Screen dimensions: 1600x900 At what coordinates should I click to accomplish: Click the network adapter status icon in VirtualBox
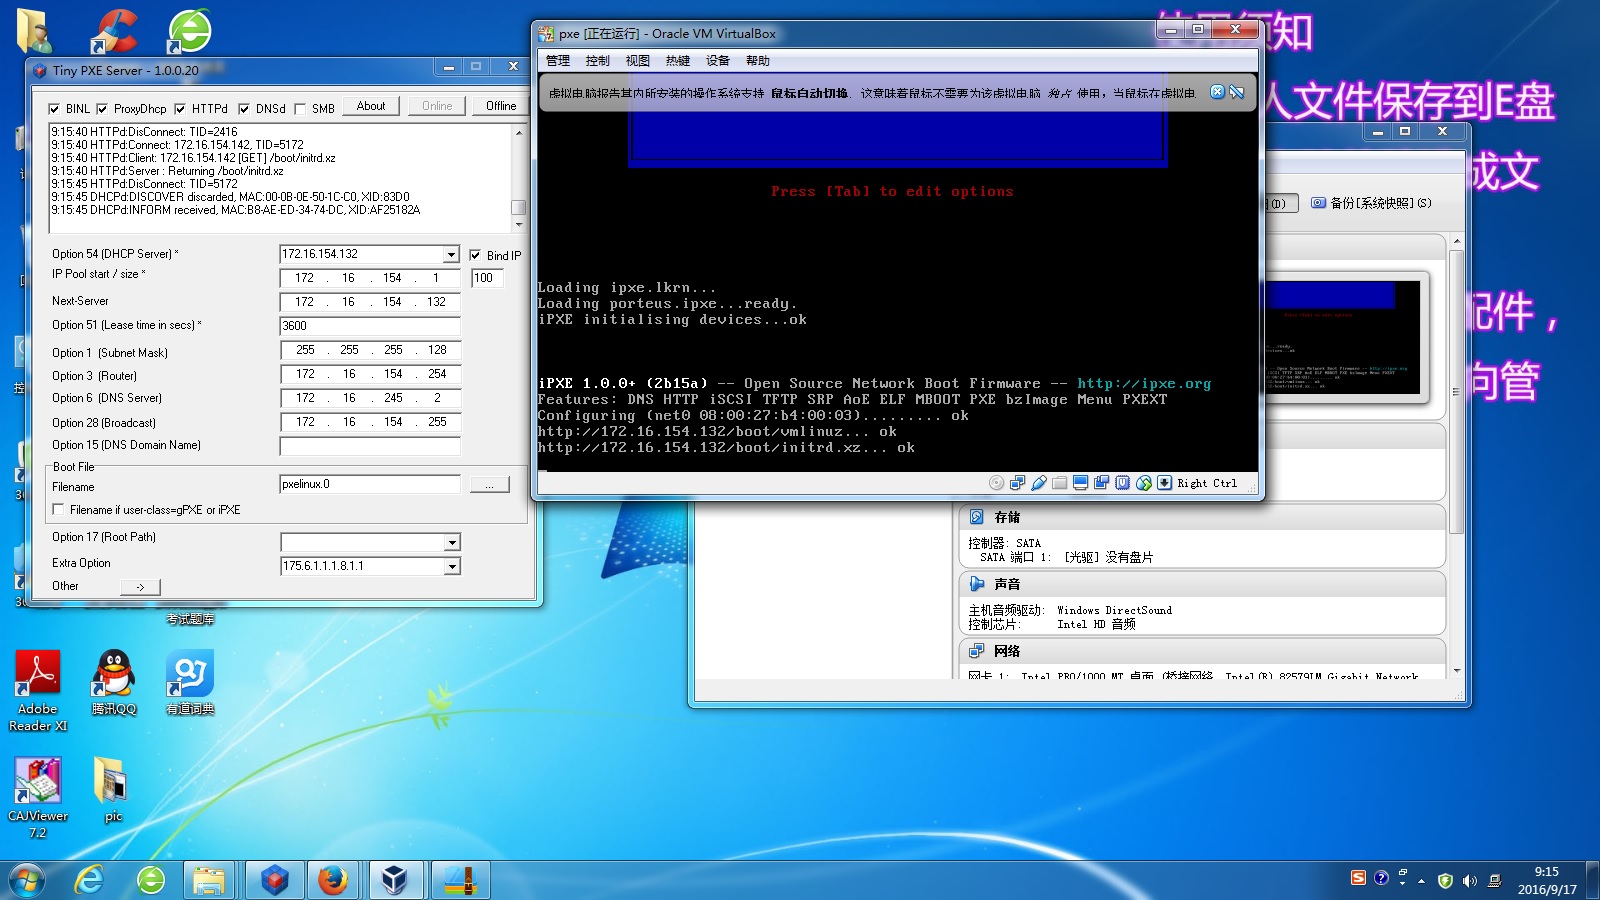(x=1017, y=483)
